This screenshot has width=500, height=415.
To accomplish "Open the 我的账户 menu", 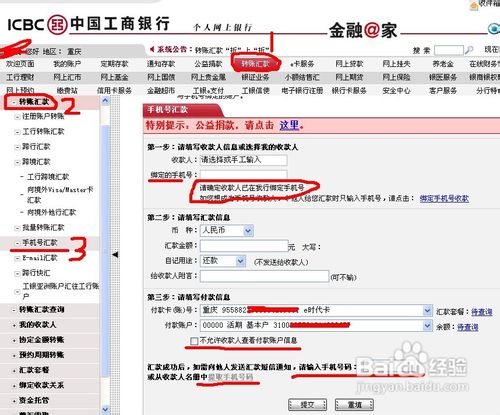I will pyautogui.click(x=67, y=64).
